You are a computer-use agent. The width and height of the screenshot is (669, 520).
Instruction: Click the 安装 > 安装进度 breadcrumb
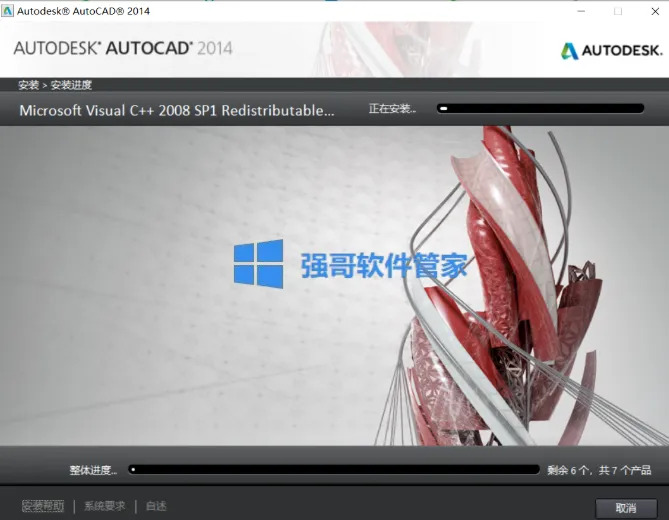[x=55, y=85]
